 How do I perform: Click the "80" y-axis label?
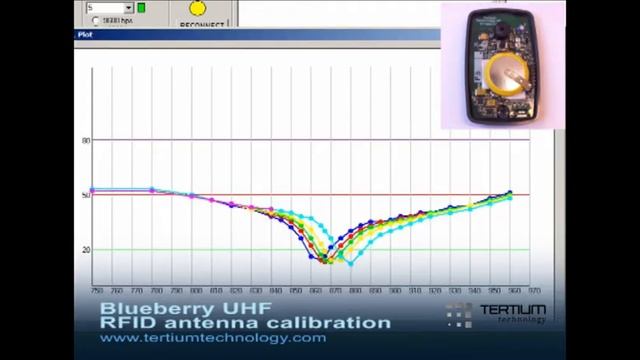86,141
